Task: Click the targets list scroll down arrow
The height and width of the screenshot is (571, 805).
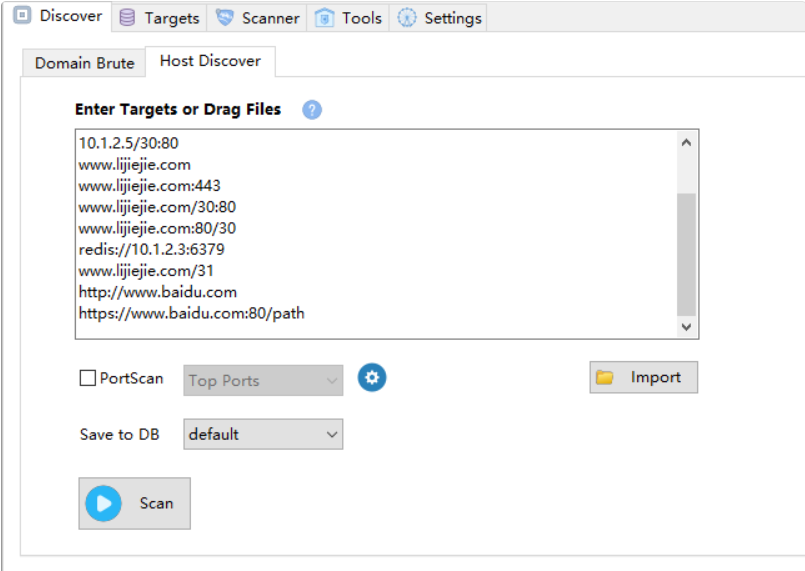Action: coord(686,327)
